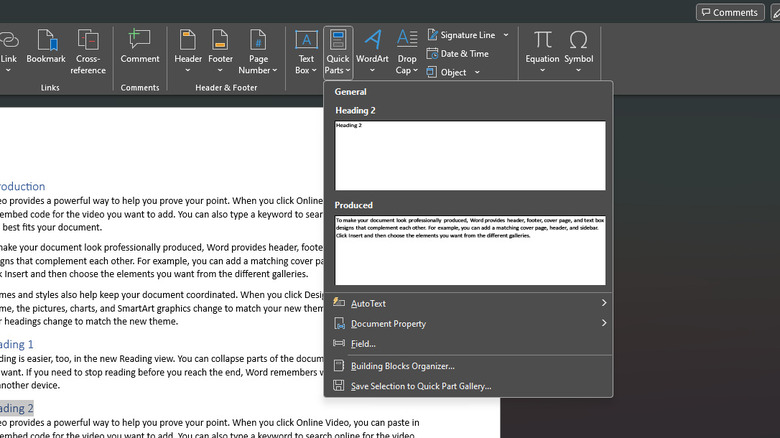Click the Quick Parts button
The image size is (780, 438).
pos(338,52)
